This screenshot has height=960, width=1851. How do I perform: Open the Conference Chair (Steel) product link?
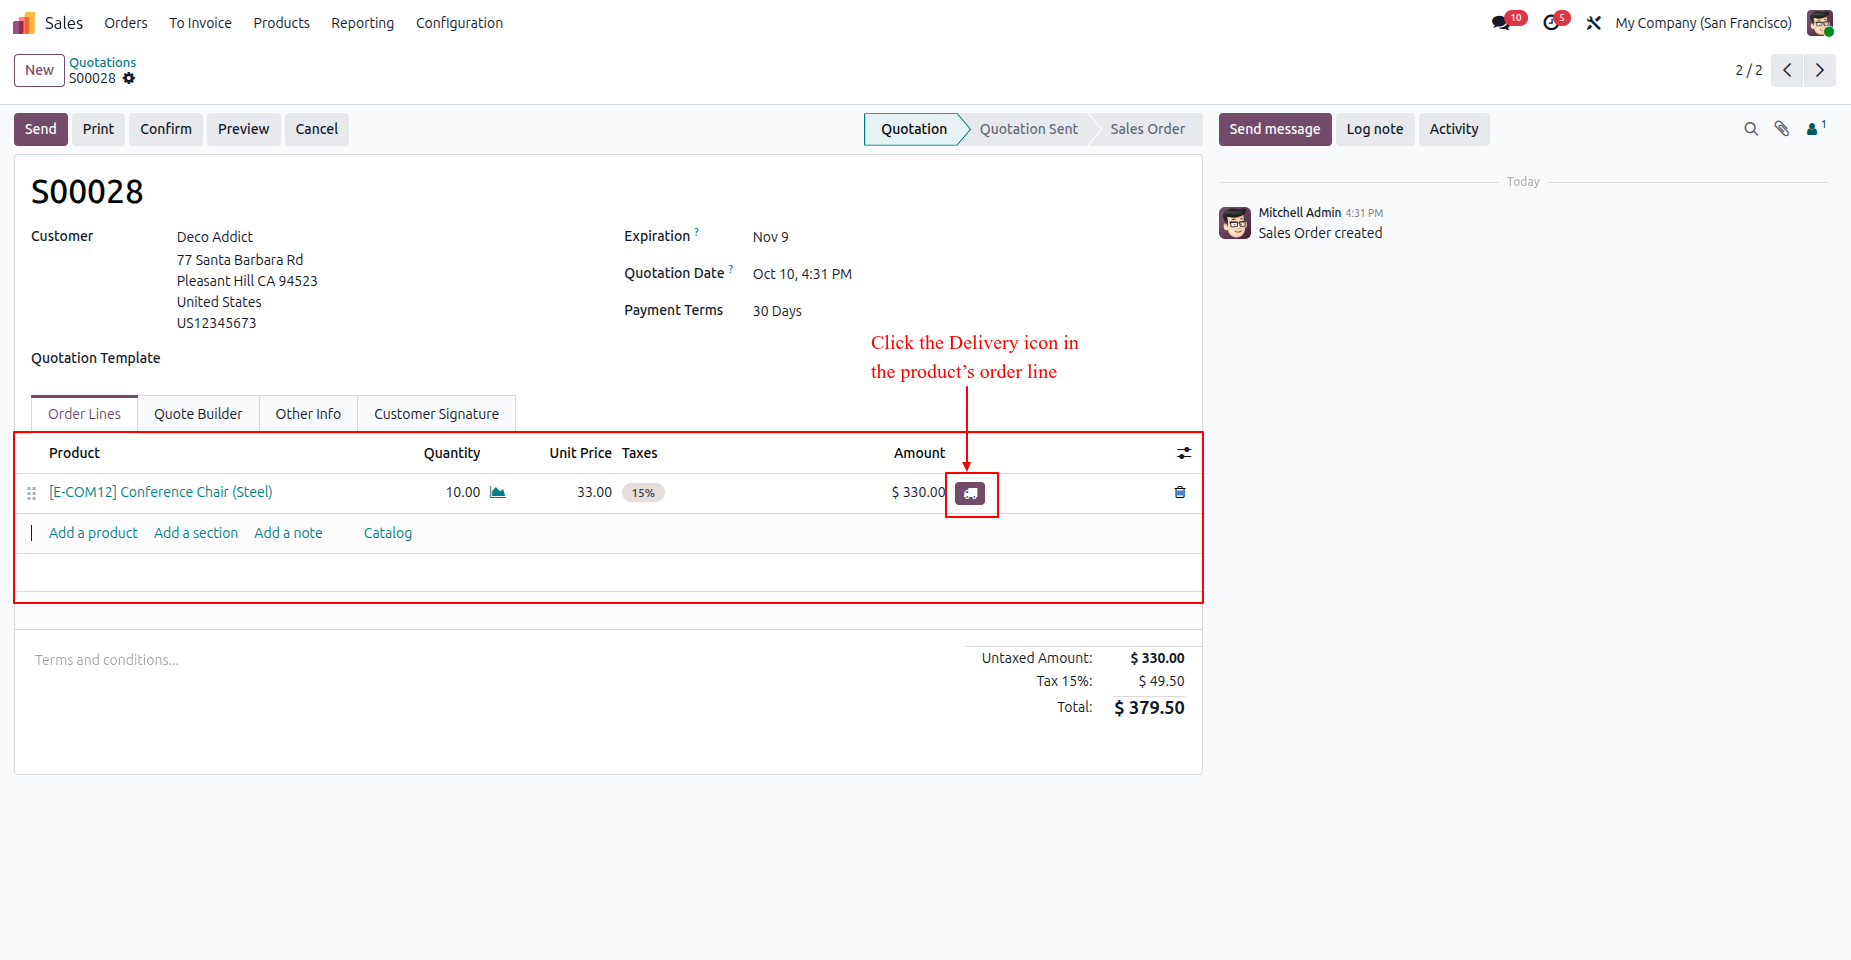tap(161, 492)
